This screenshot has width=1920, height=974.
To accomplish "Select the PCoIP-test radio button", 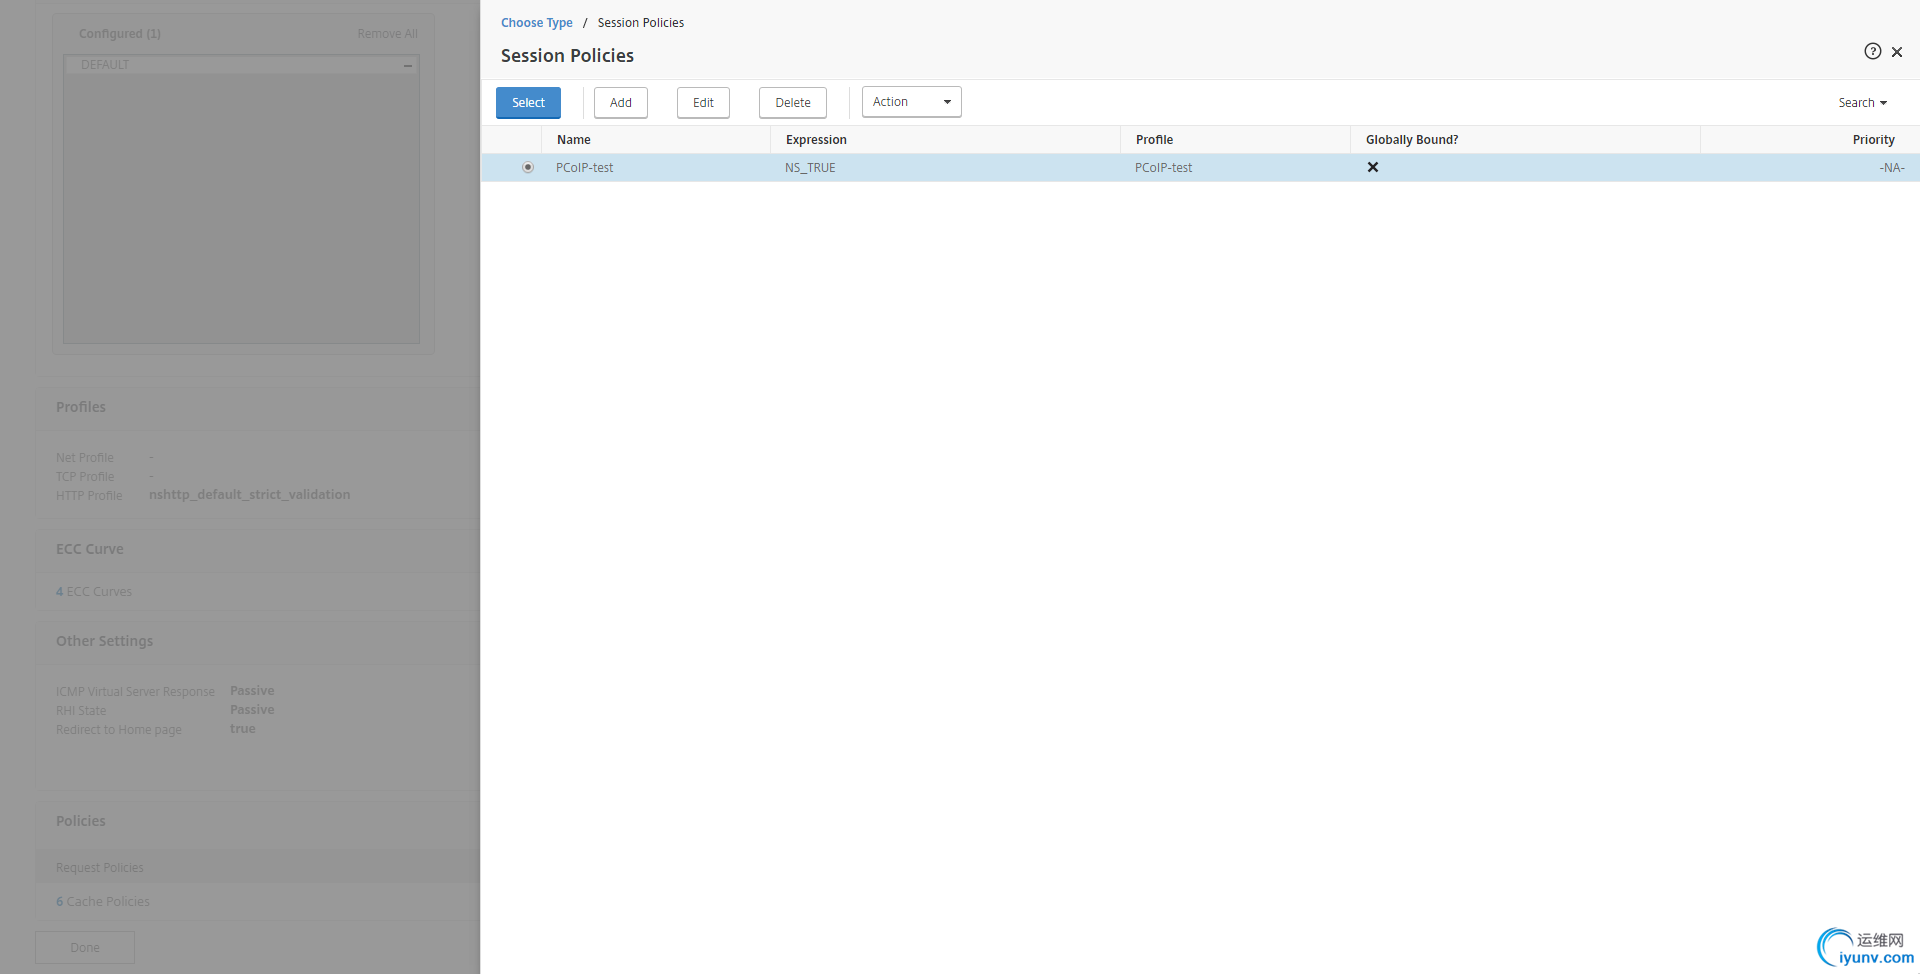I will coord(528,167).
